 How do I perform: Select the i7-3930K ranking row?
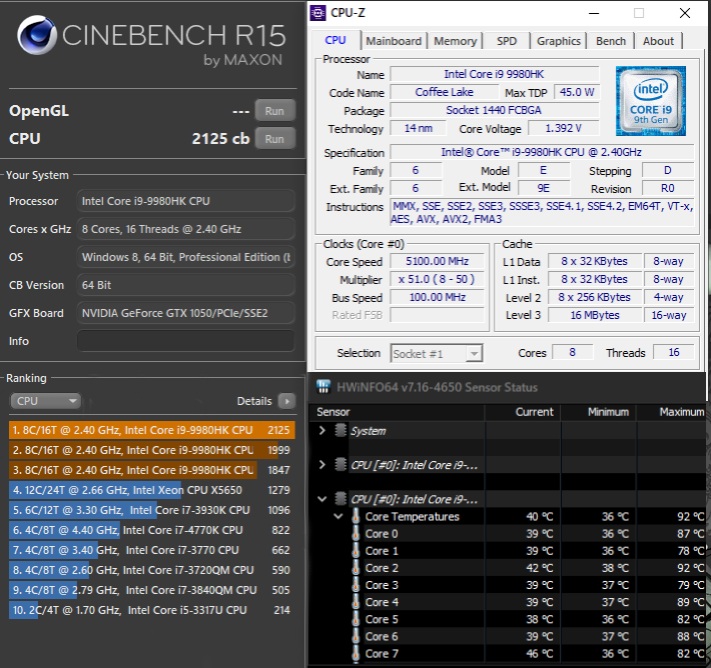coord(152,510)
